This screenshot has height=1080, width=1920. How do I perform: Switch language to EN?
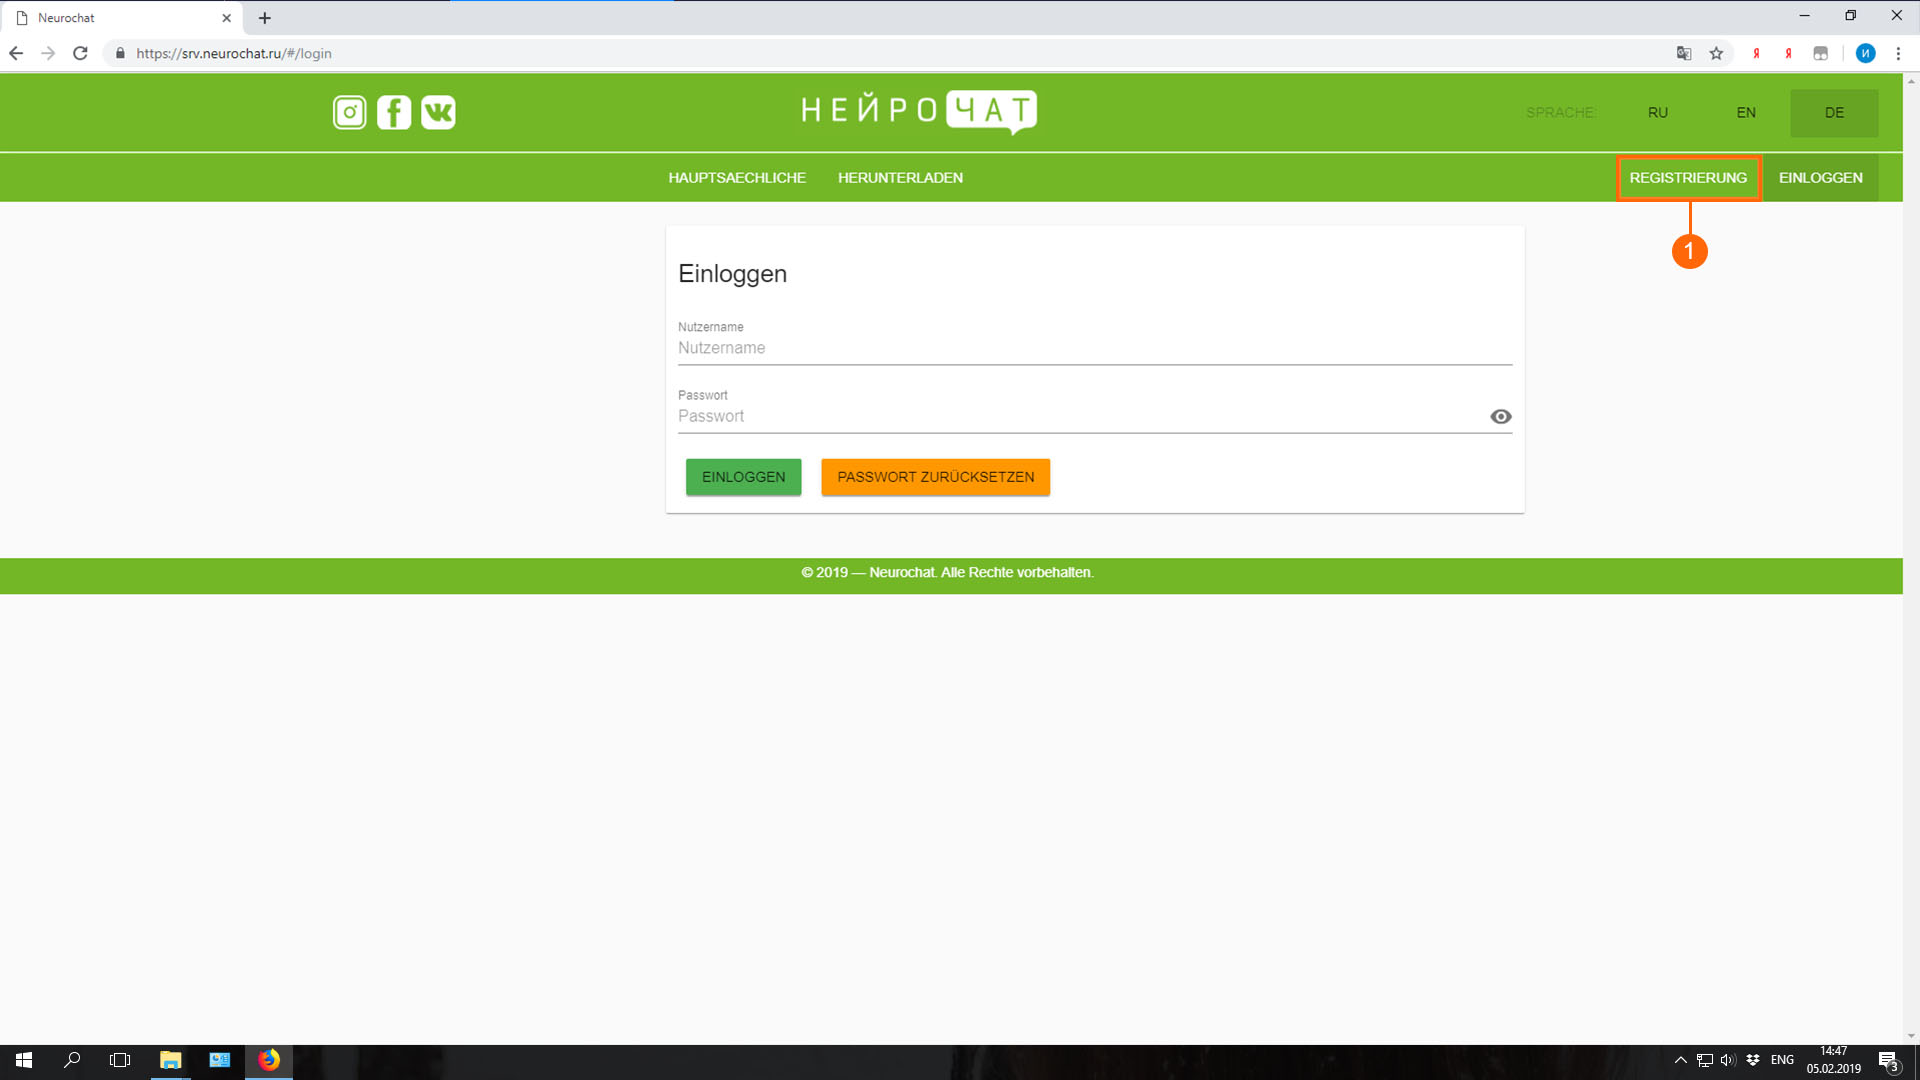point(1746,113)
